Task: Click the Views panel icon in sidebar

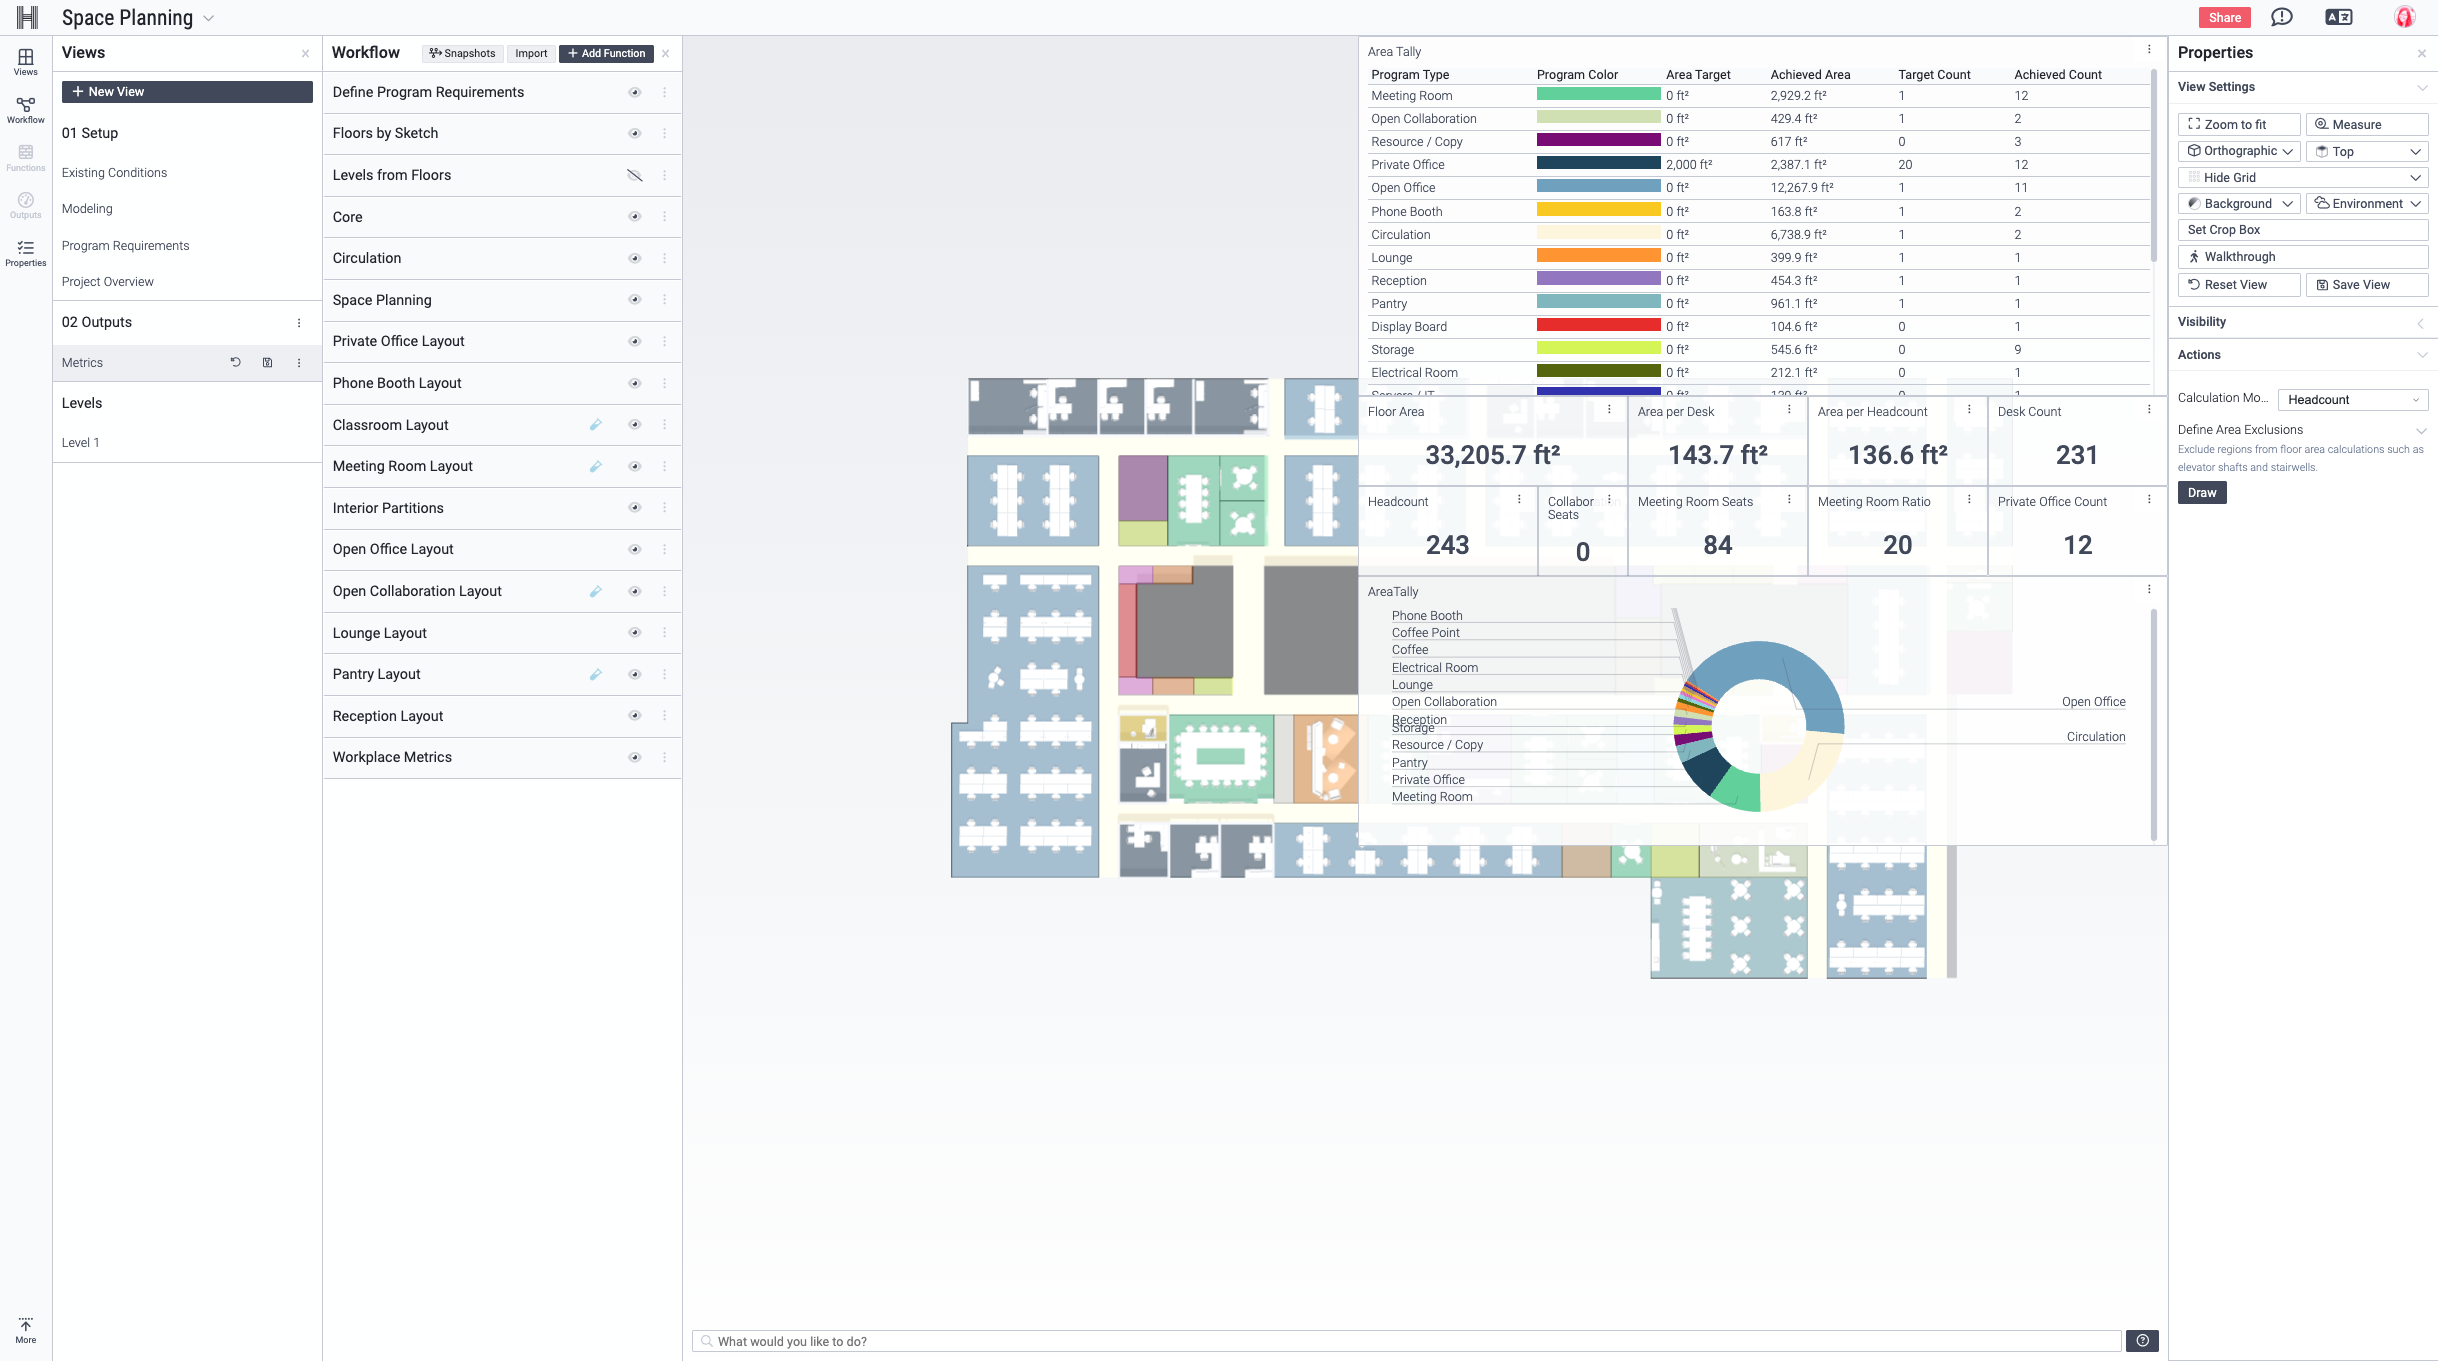Action: click(25, 62)
